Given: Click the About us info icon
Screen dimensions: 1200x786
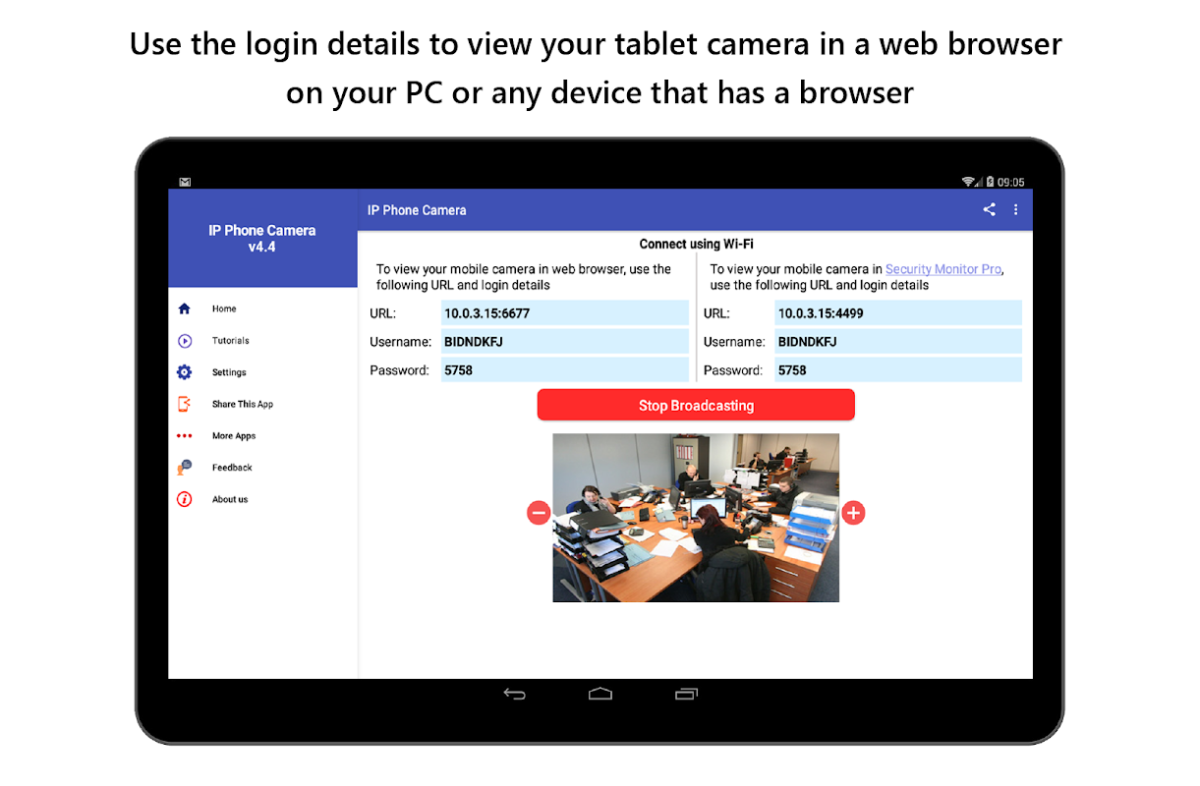Looking at the screenshot, I should point(184,499).
